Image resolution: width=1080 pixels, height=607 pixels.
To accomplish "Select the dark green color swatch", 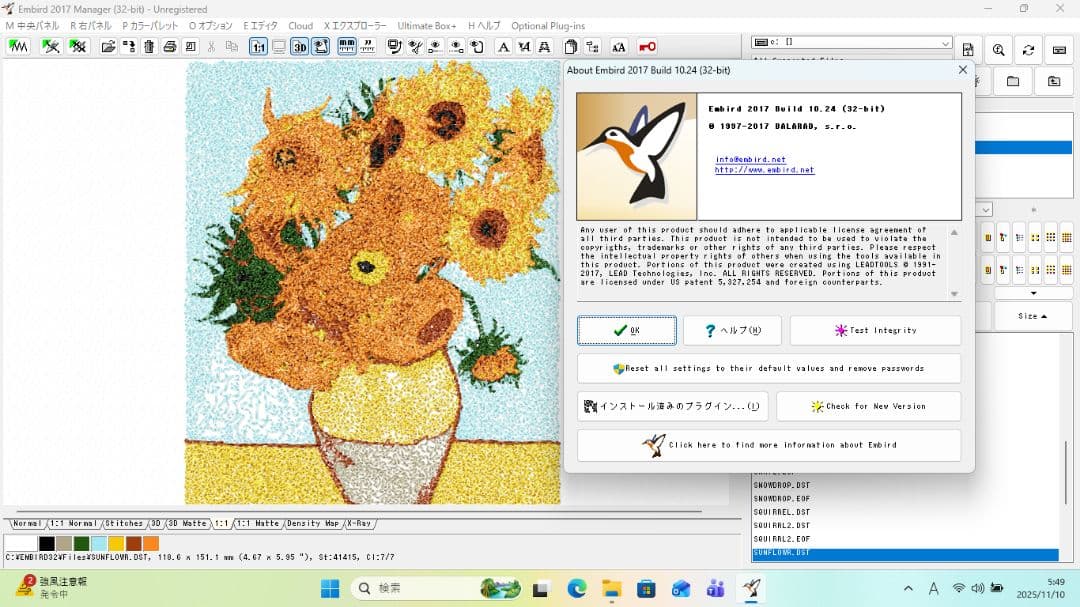I will coord(81,544).
